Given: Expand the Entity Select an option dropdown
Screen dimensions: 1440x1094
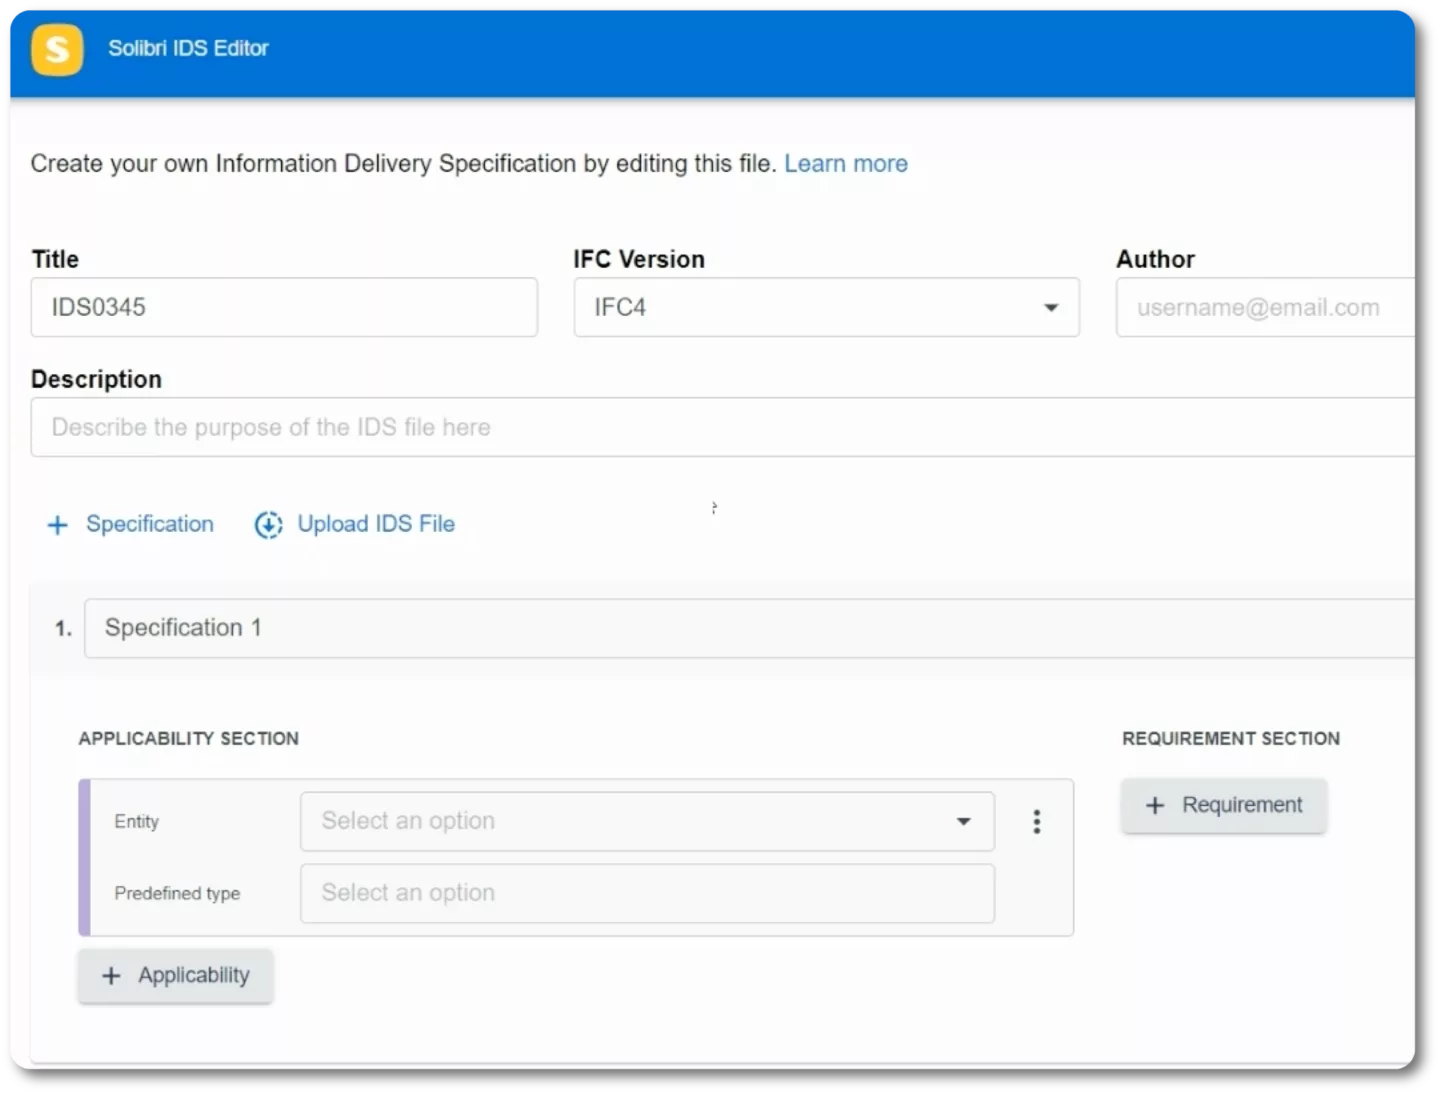Looking at the screenshot, I should click(647, 821).
